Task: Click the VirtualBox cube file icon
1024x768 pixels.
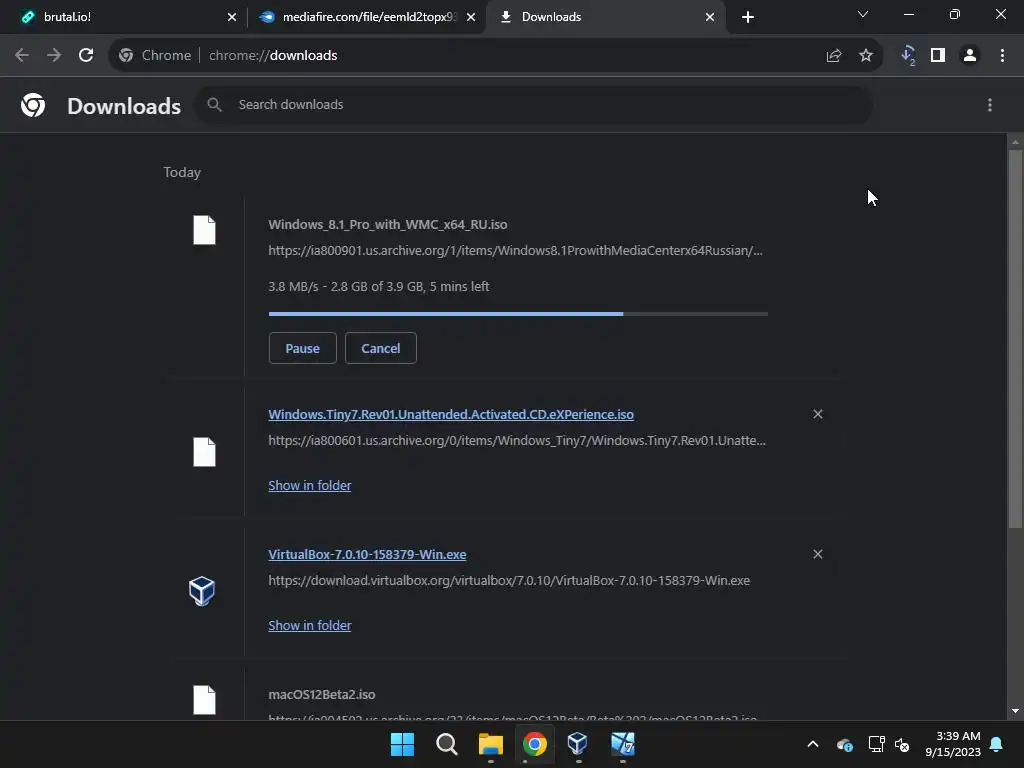Action: click(202, 591)
